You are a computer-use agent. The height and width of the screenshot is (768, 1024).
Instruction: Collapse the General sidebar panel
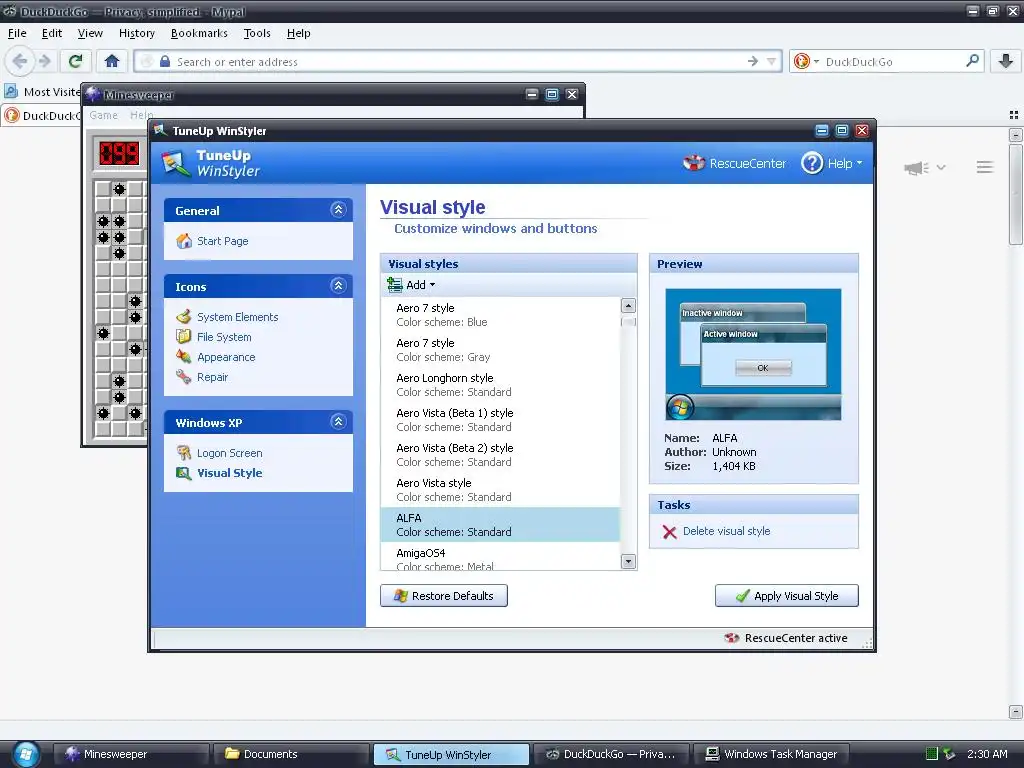[x=338, y=210]
